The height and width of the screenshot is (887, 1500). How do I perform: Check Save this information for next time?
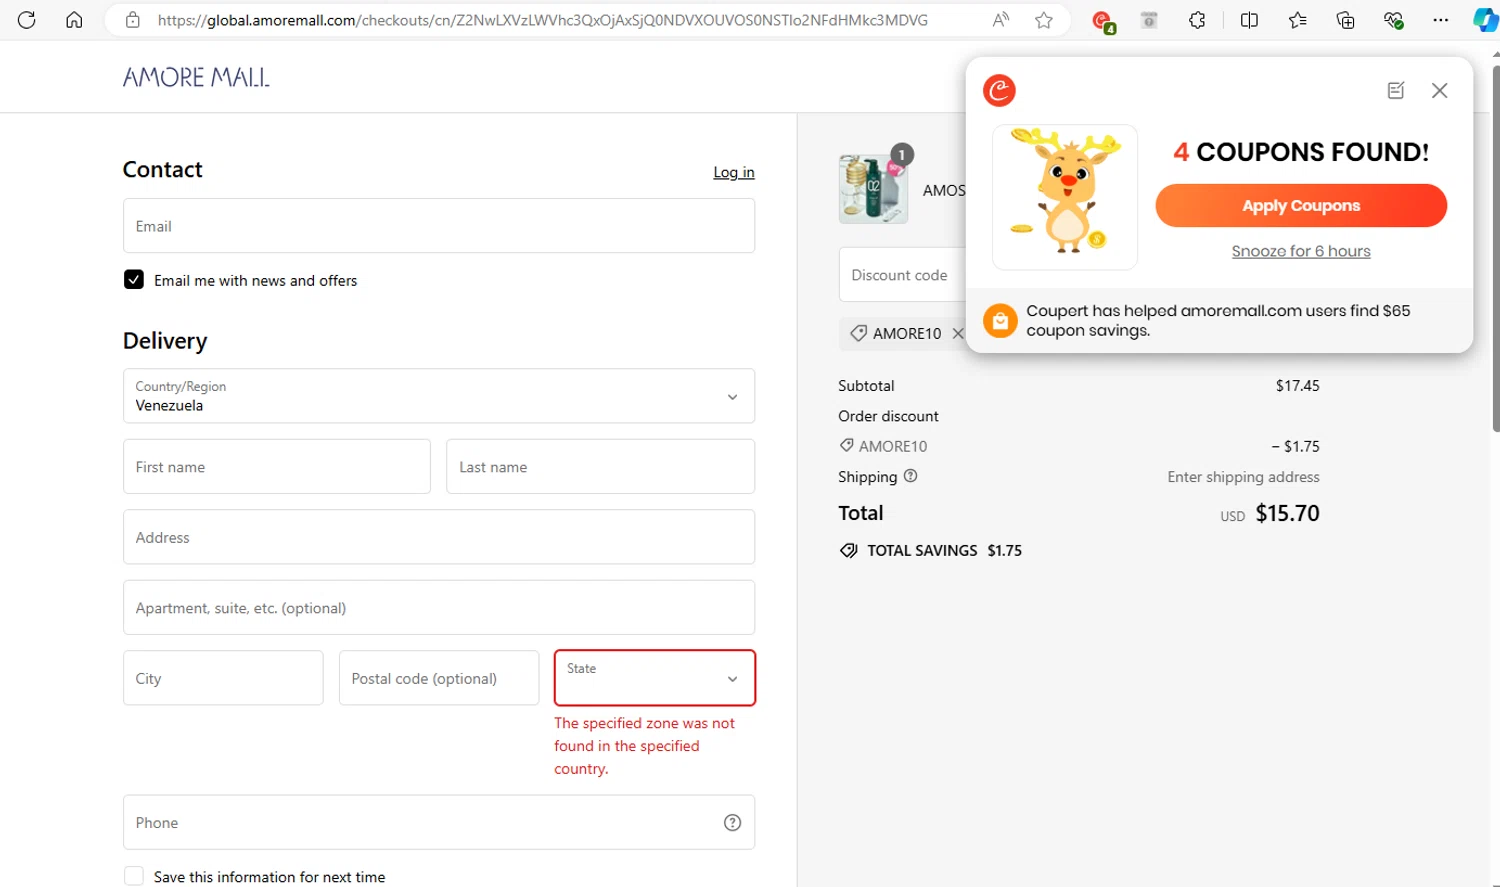tap(134, 876)
